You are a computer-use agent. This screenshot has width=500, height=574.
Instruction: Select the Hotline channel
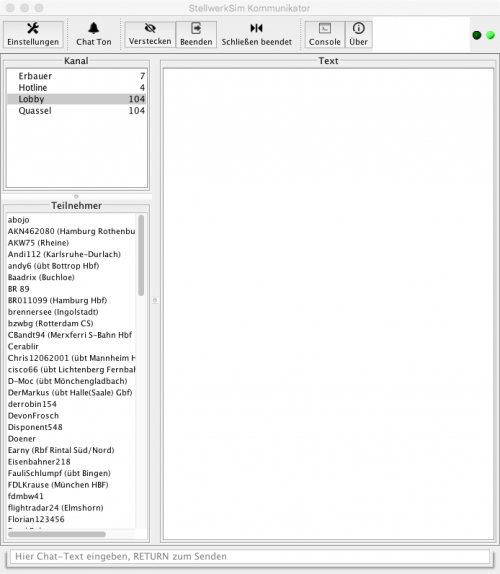tap(77, 87)
